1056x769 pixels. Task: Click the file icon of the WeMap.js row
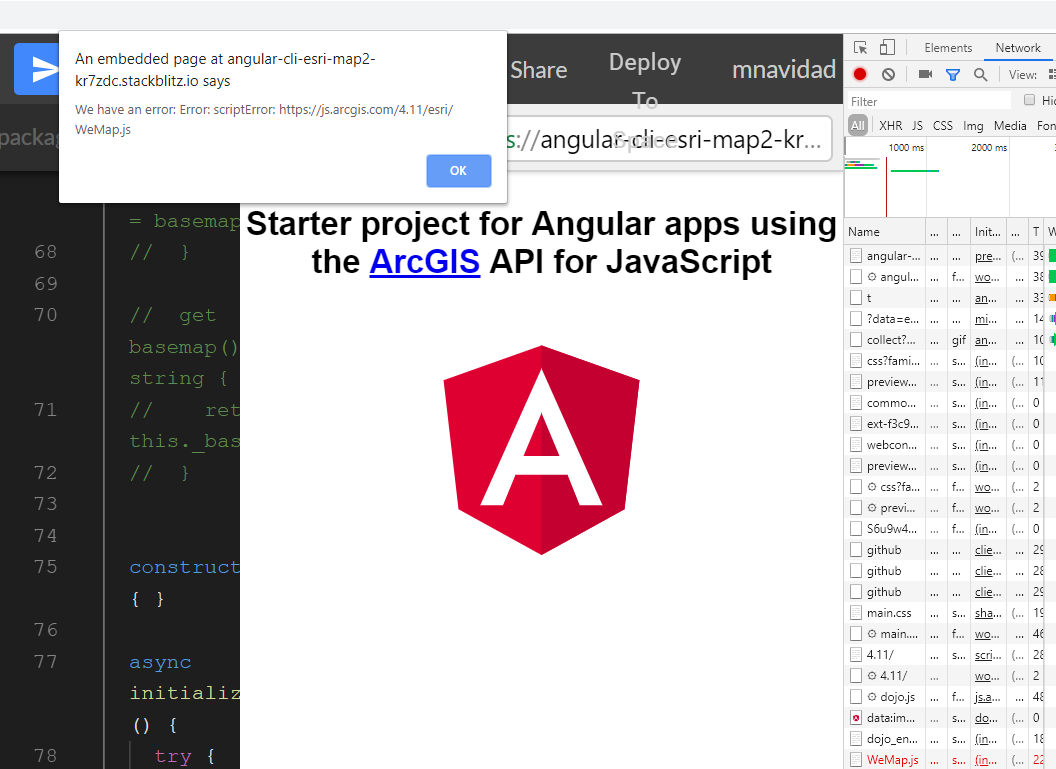point(855,760)
